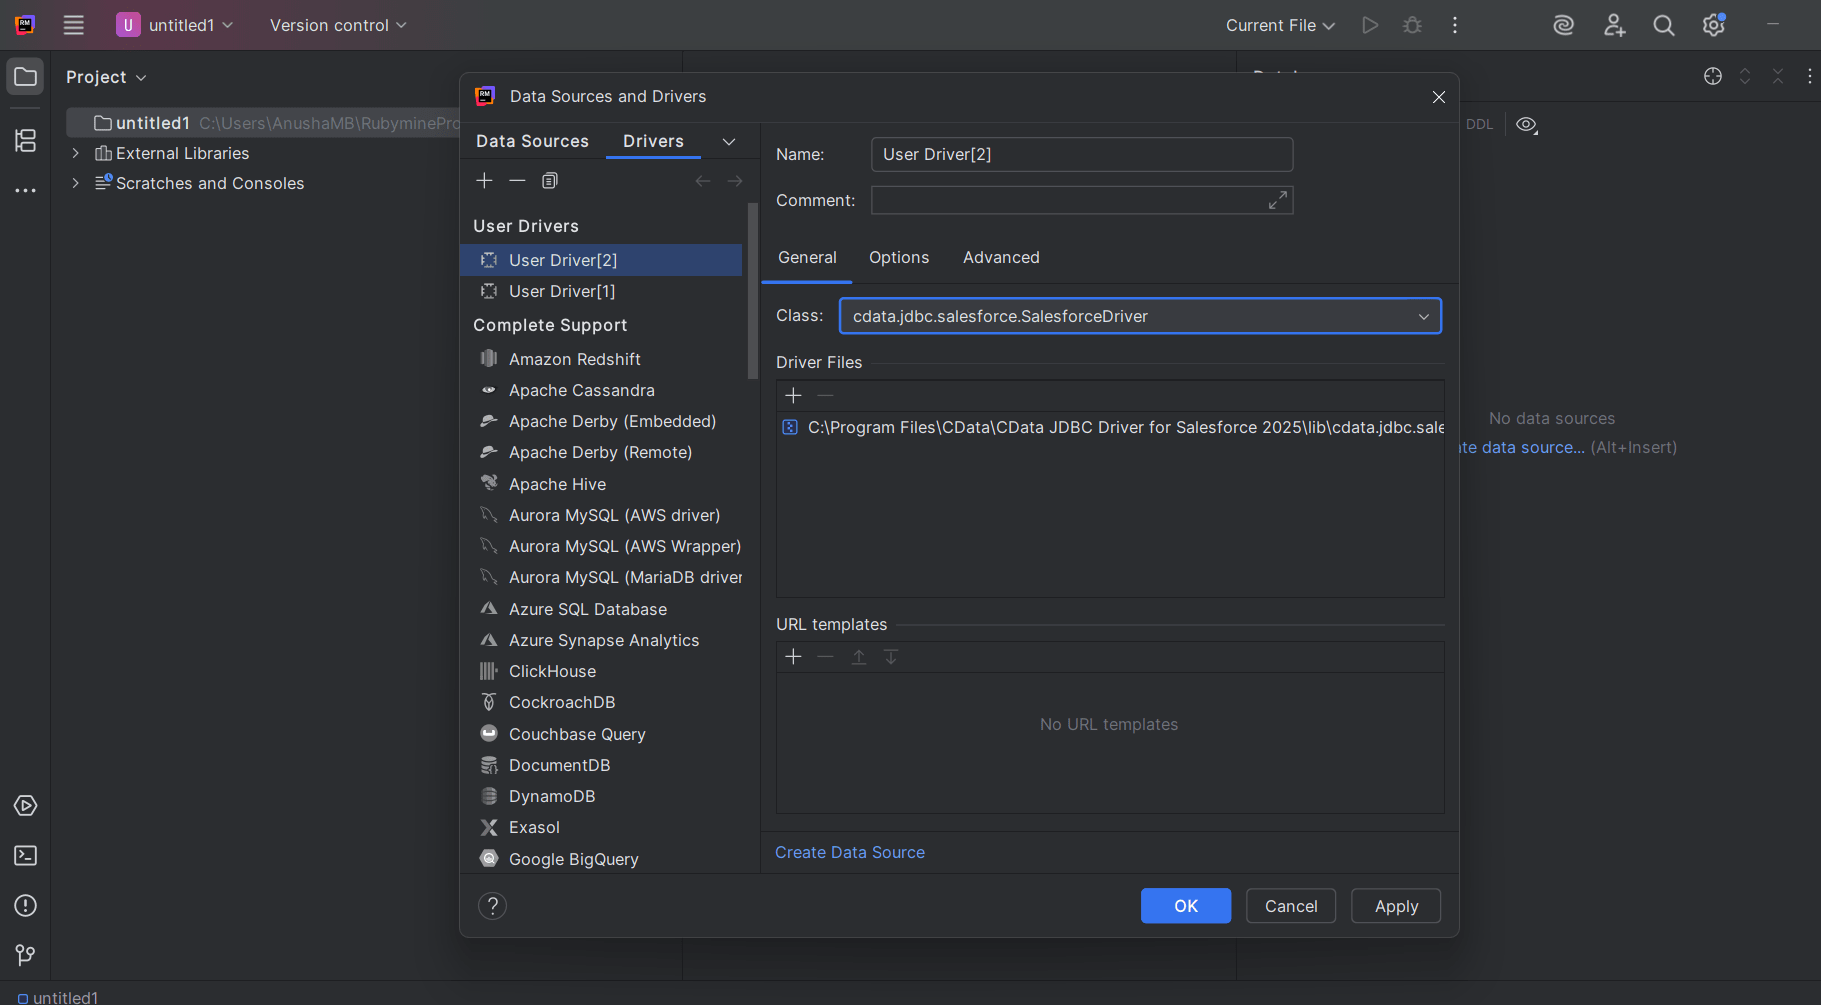The image size is (1821, 1005).
Task: Remove the selected driver using the minus icon
Action: point(517,181)
